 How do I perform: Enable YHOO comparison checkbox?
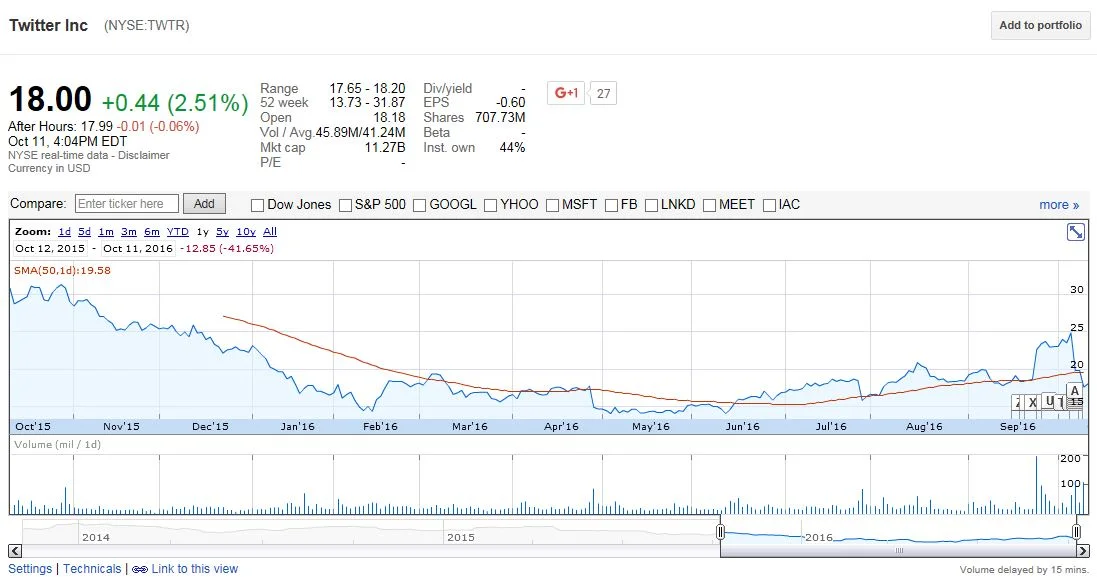click(490, 205)
